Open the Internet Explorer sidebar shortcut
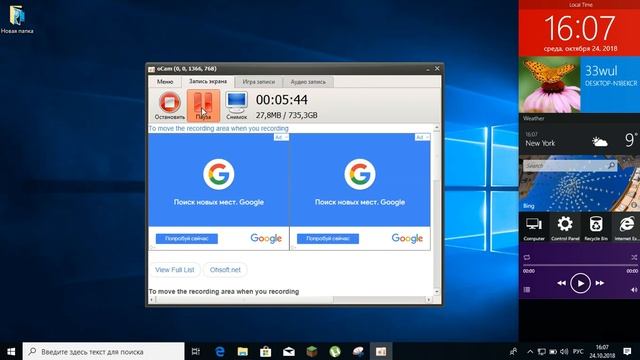Screen dimensions: 640x360 click(626, 227)
